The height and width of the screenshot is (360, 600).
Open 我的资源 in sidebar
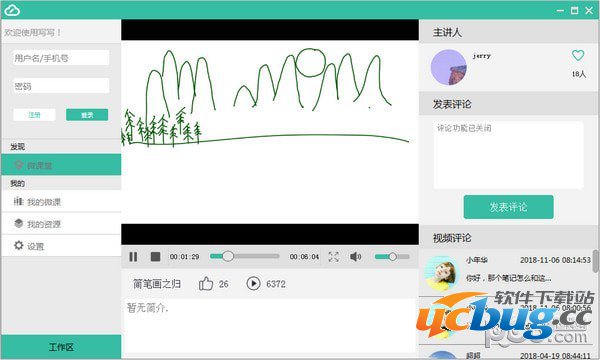tap(61, 224)
